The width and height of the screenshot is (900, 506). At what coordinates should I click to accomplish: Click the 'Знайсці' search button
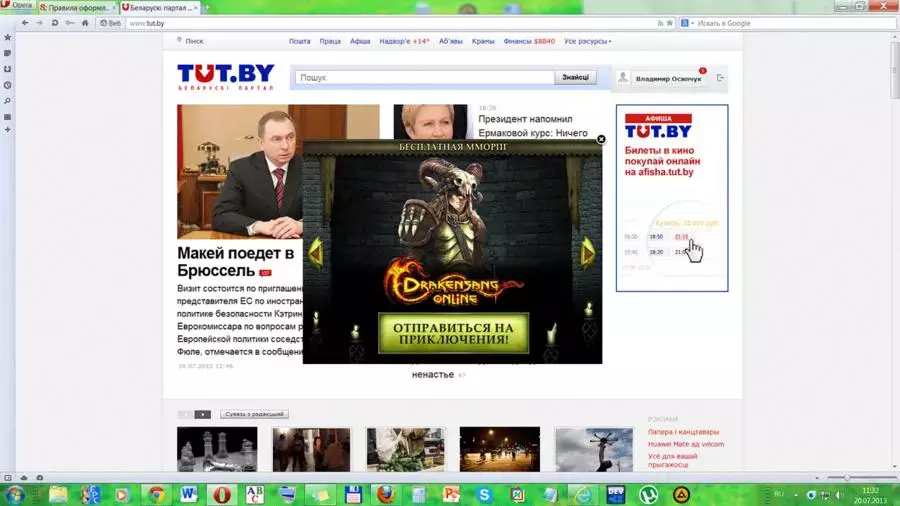click(575, 77)
